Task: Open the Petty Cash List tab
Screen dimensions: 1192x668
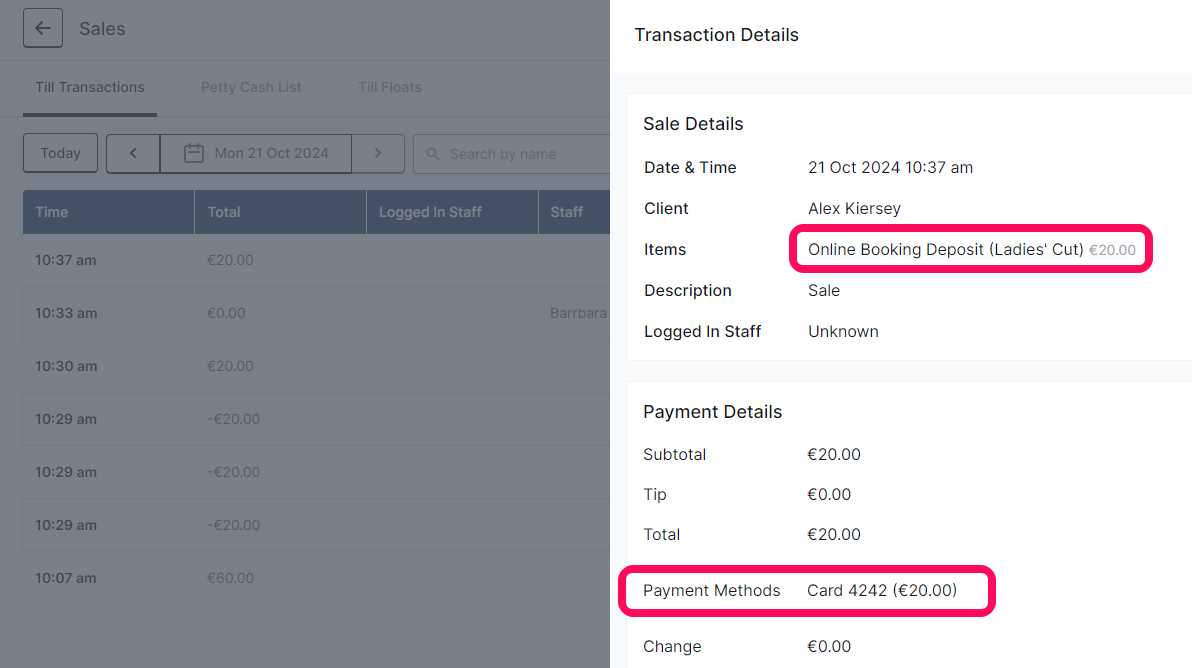Action: (x=251, y=87)
